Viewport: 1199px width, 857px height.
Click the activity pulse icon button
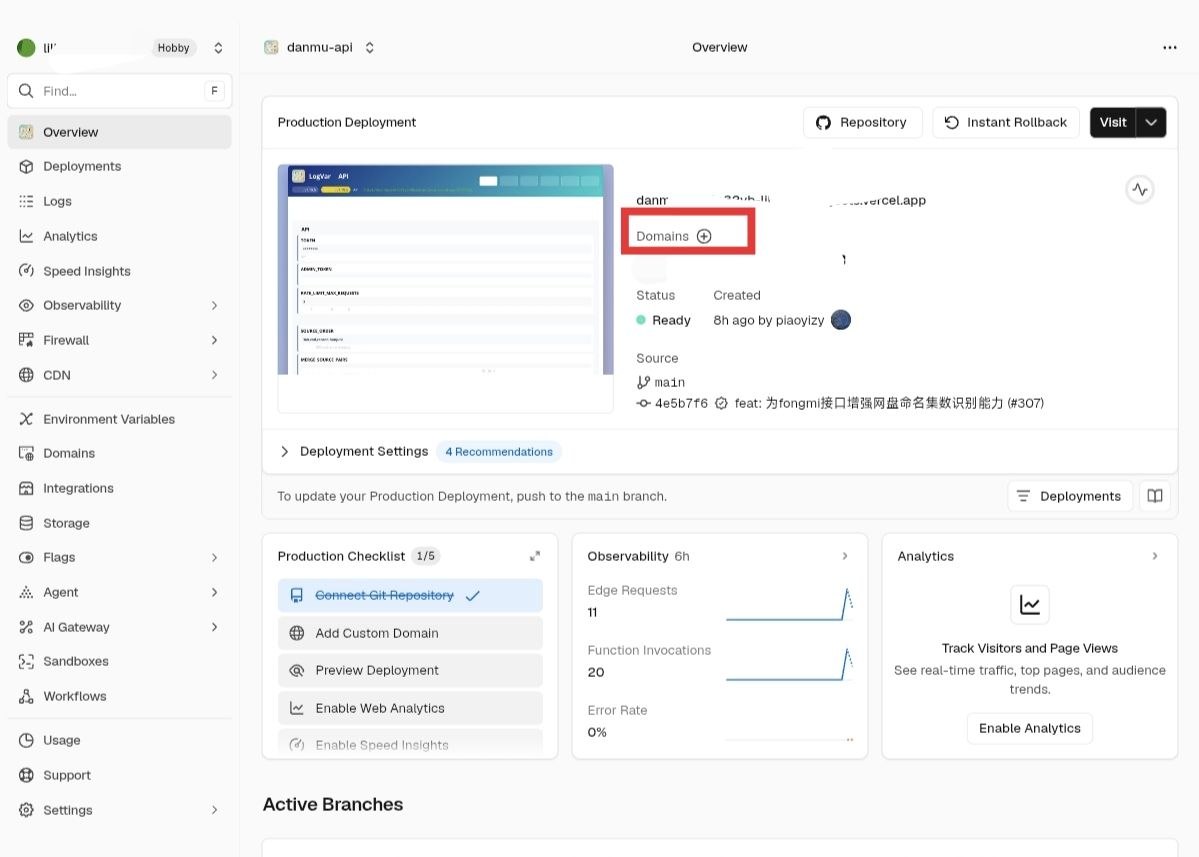(x=1139, y=190)
